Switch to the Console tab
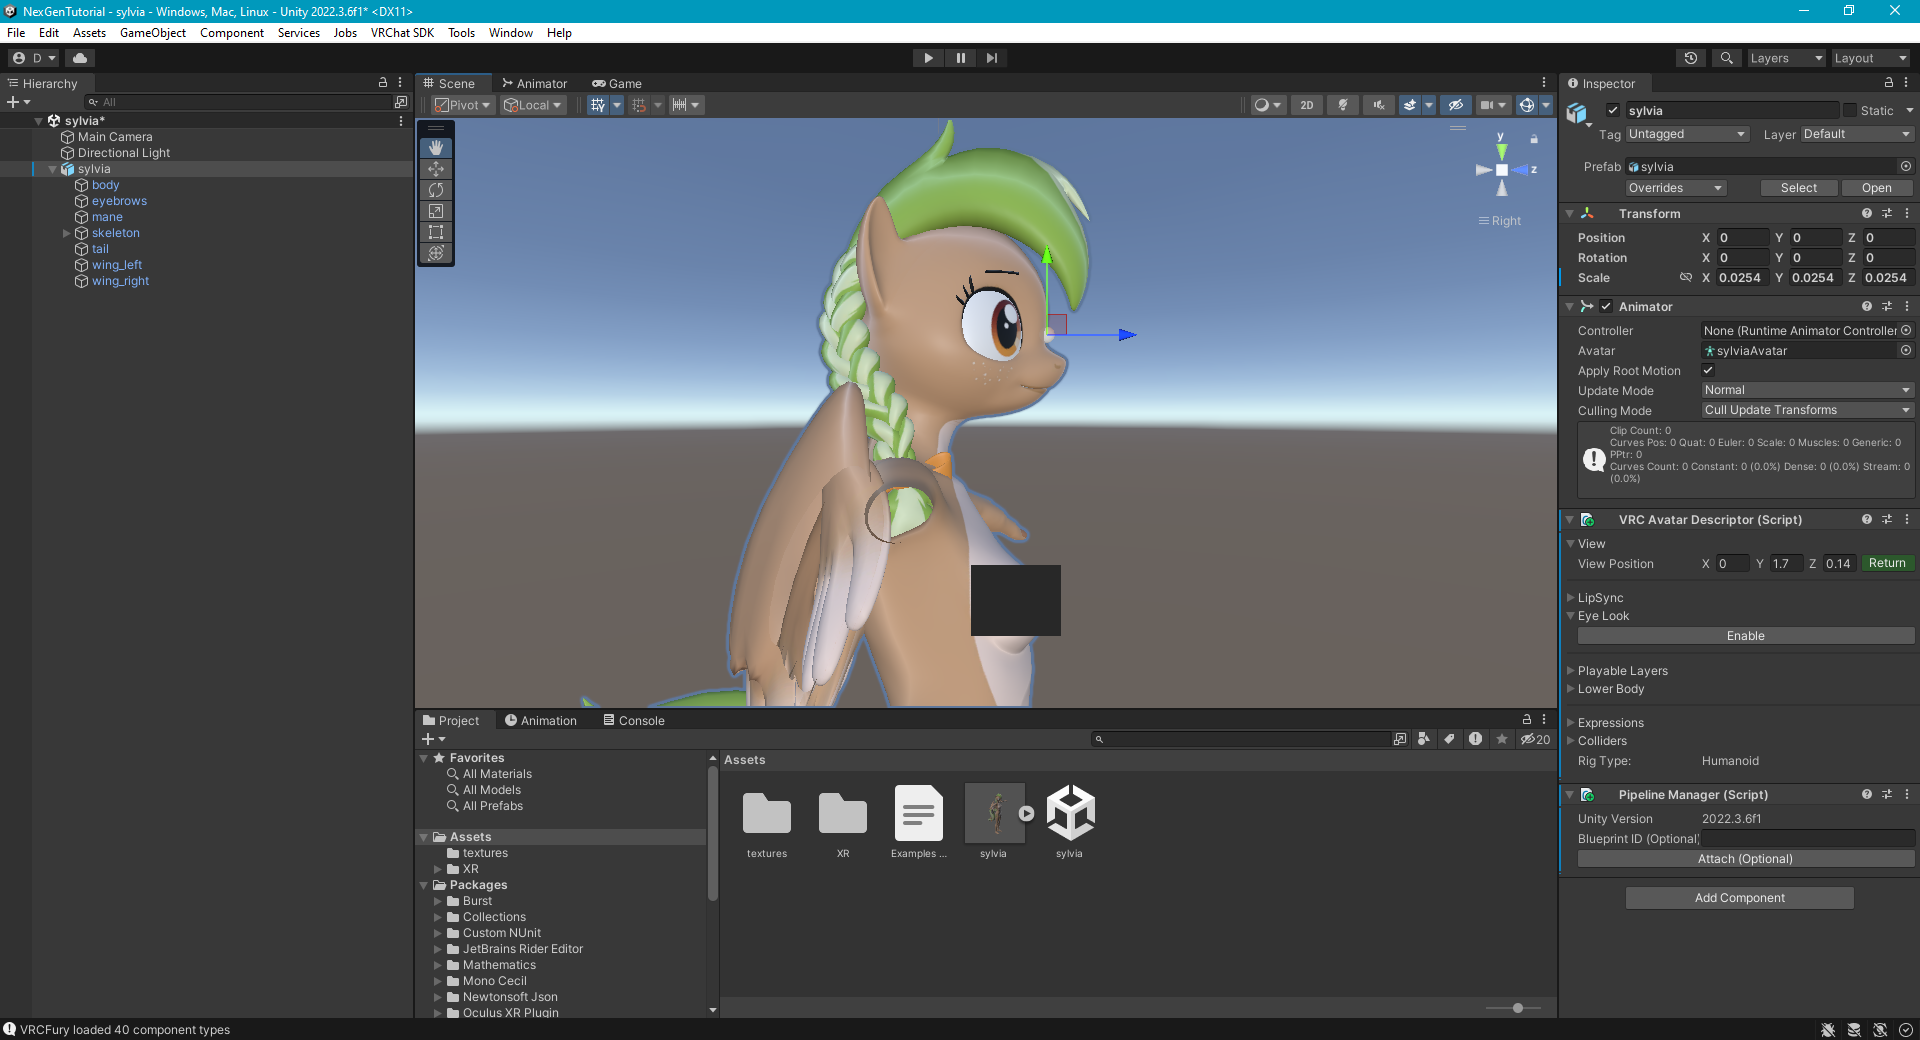This screenshot has height=1040, width=1920. click(634, 720)
